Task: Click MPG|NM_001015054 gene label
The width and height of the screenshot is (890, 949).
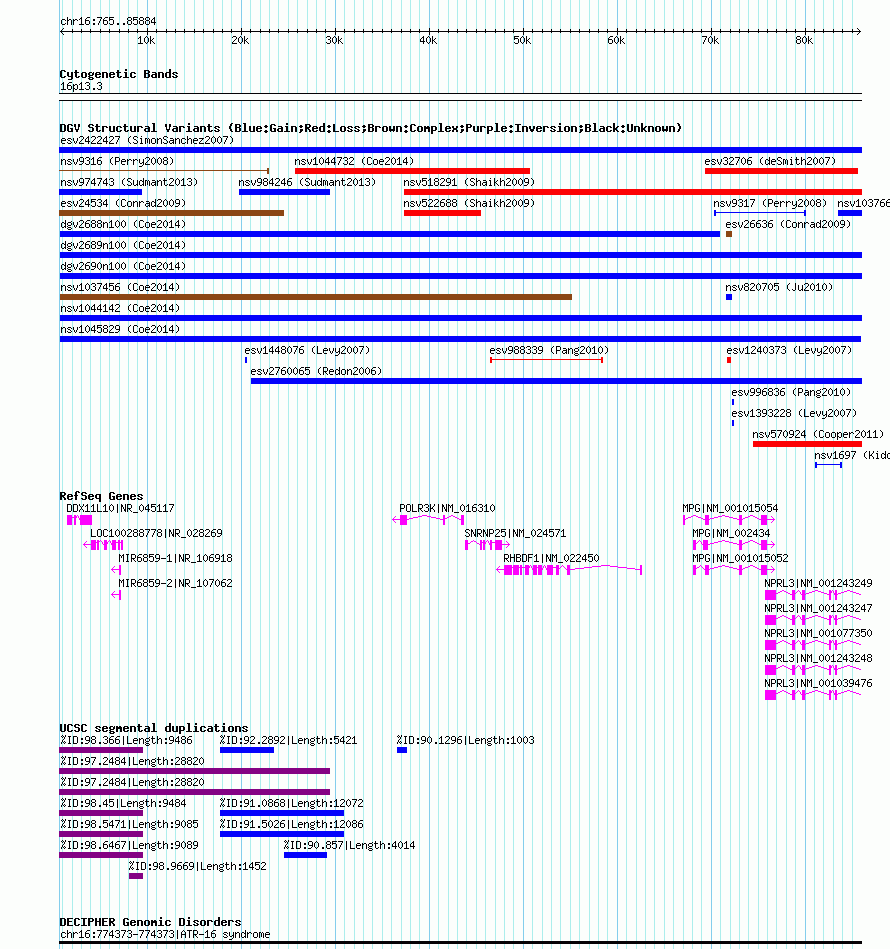Action: pyautogui.click(x=730, y=508)
